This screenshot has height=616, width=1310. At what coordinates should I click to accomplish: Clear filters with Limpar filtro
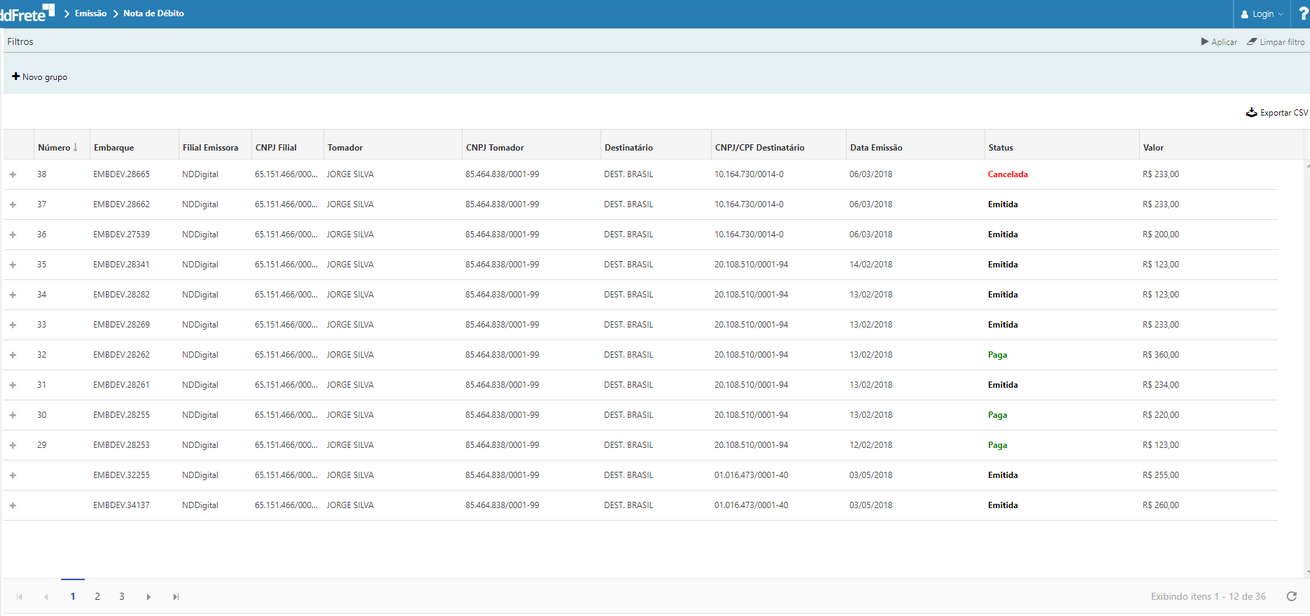[x=1276, y=42]
